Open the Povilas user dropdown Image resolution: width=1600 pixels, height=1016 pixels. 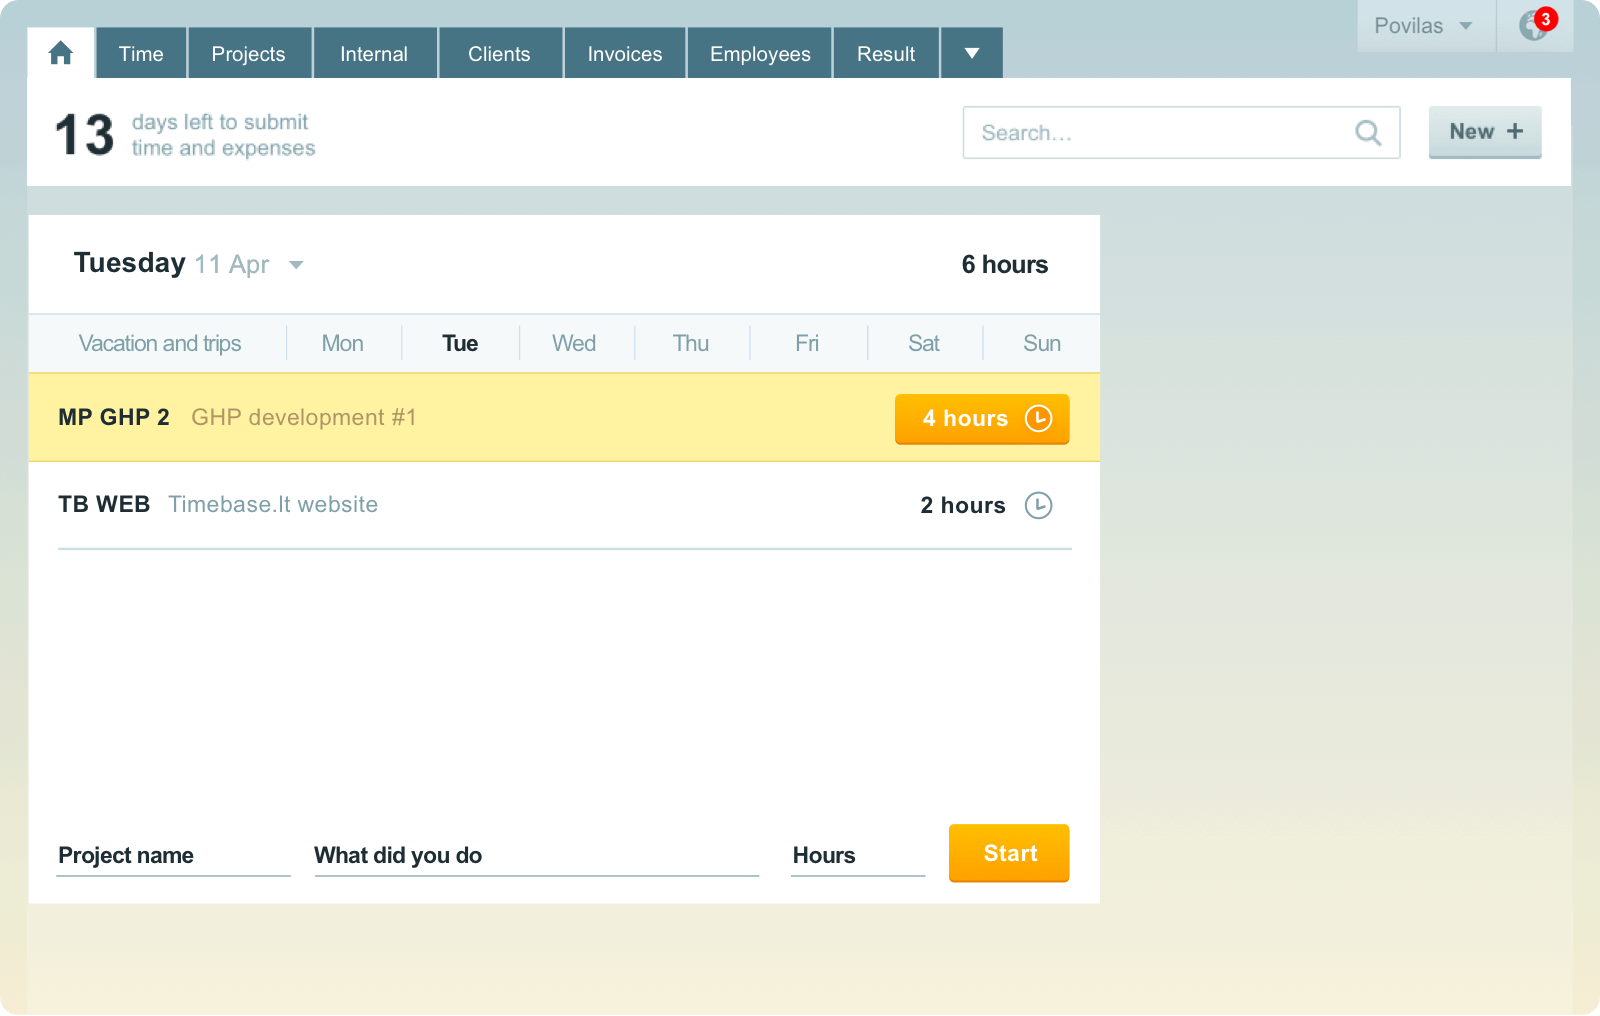click(x=1424, y=26)
